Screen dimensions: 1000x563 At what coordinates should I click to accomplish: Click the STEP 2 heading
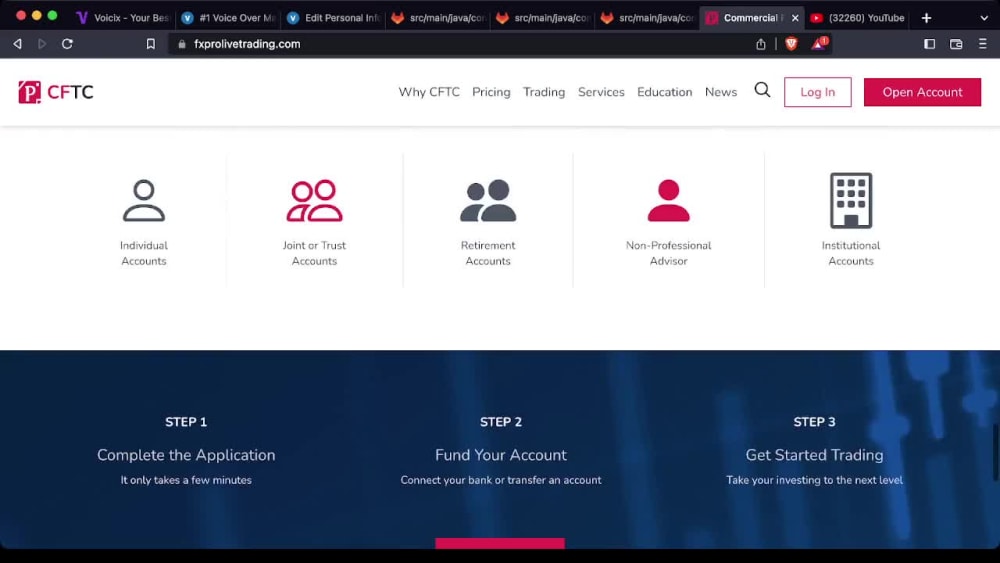[x=501, y=422]
